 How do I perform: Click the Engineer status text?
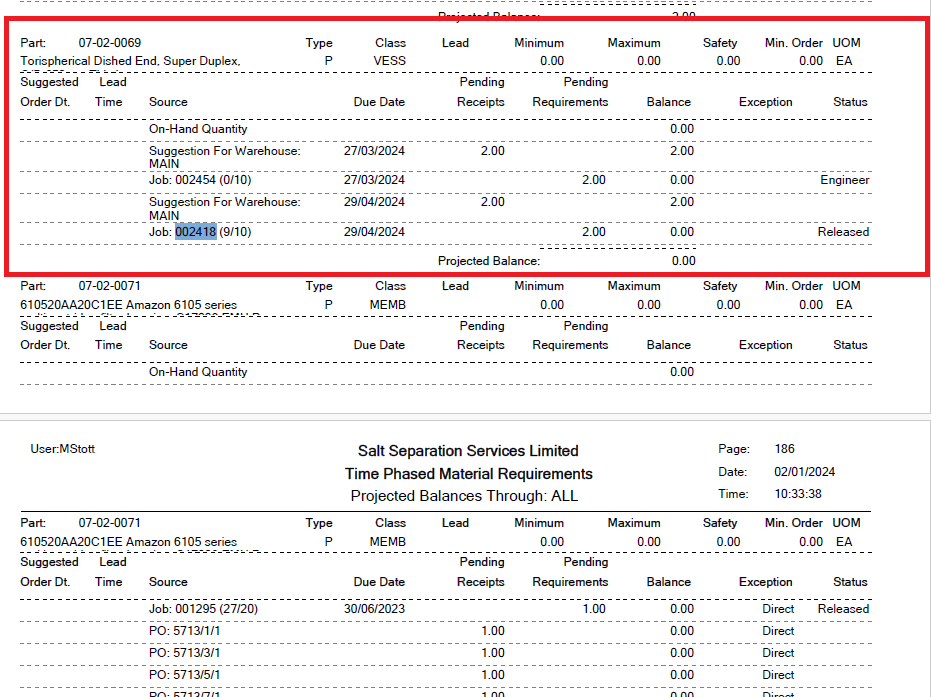844,180
